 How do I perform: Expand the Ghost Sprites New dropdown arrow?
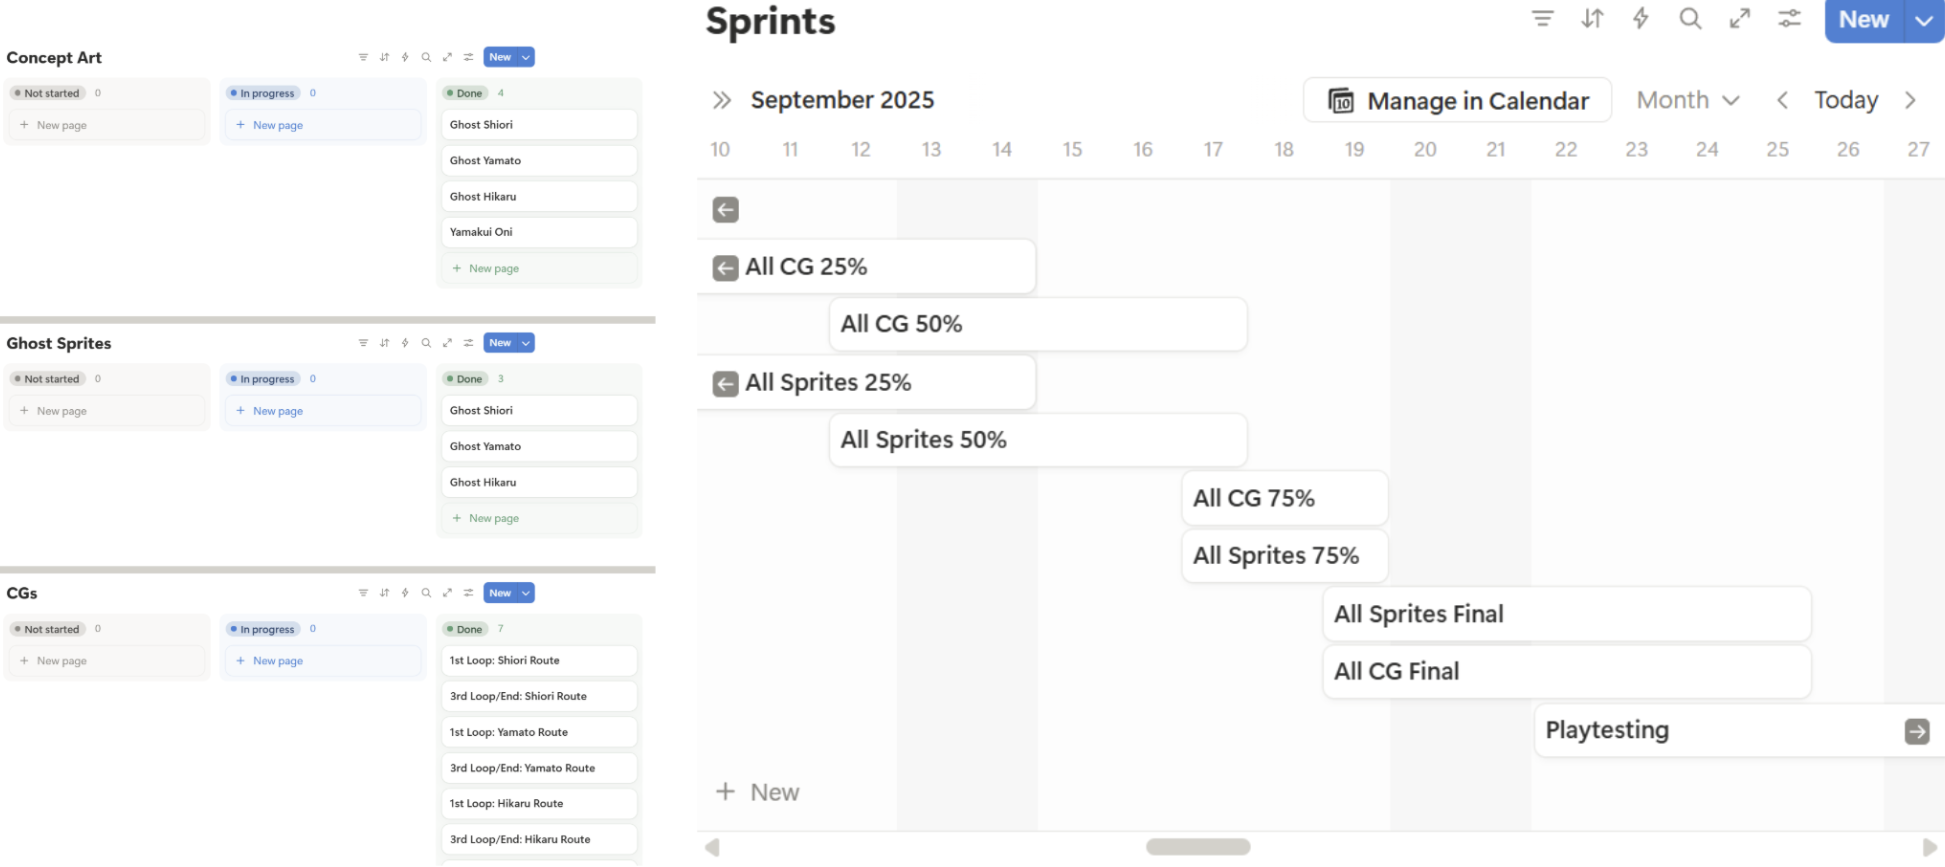pyautogui.click(x=526, y=343)
